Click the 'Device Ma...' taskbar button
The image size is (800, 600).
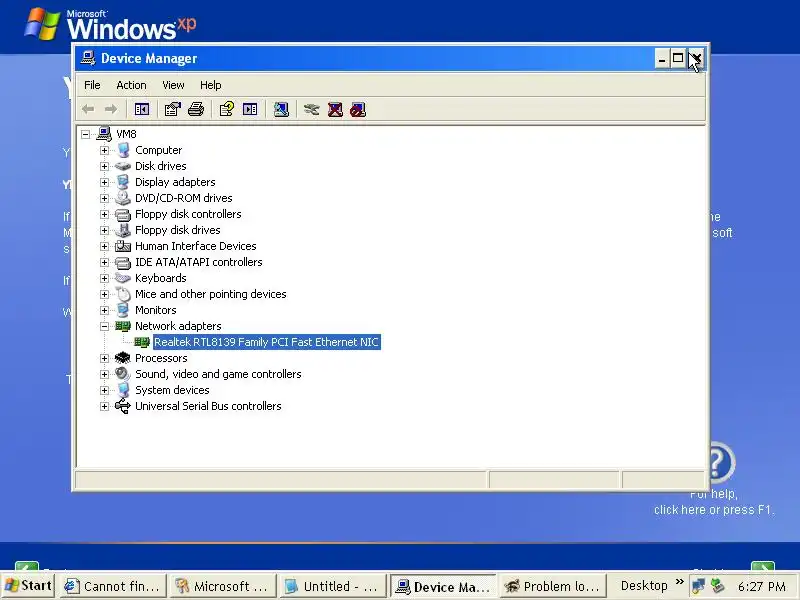(x=443, y=586)
